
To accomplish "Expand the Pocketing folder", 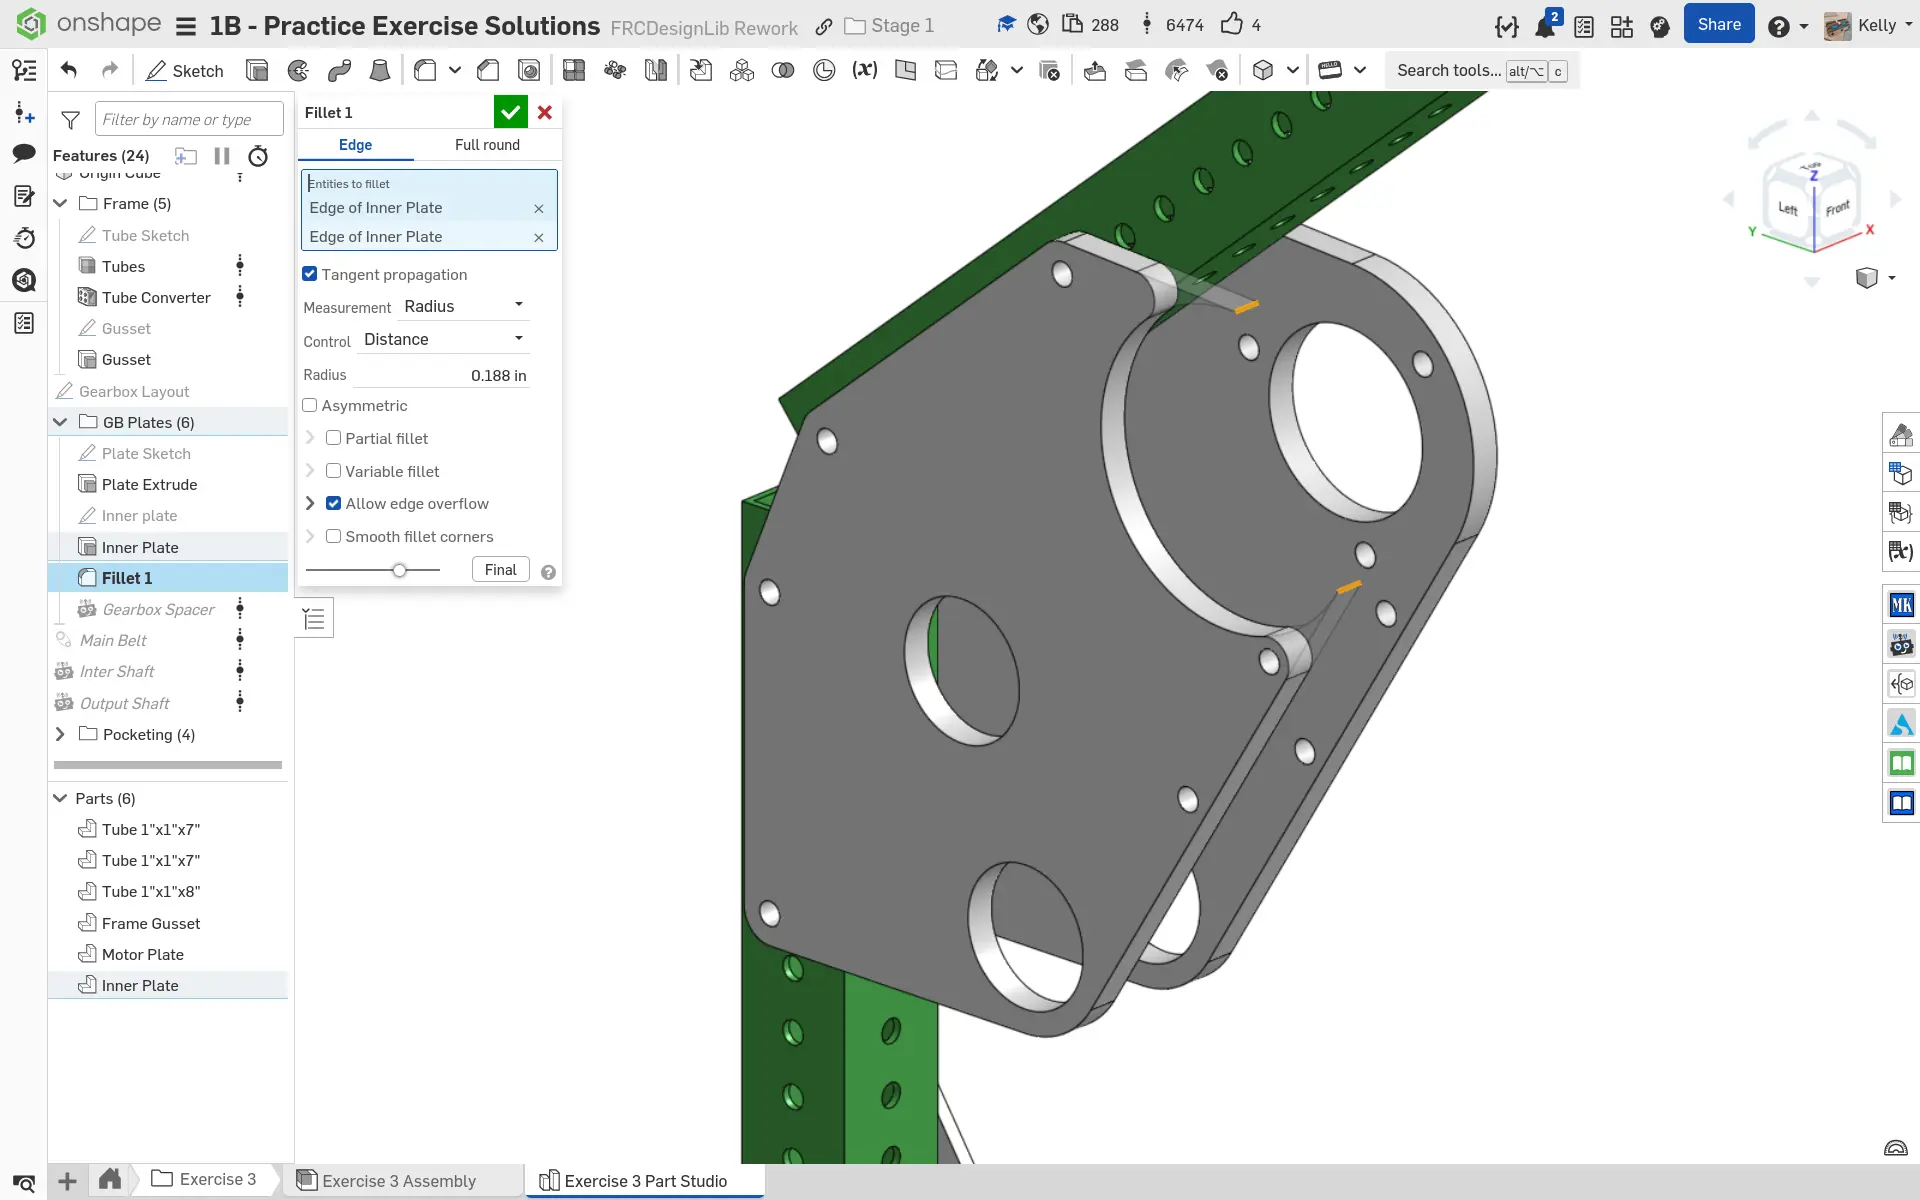I will pos(60,734).
